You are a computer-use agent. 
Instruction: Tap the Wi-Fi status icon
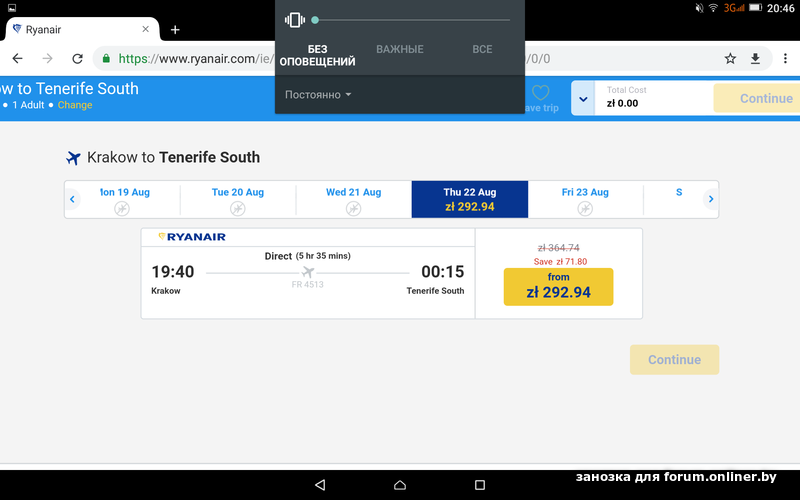pyautogui.click(x=713, y=8)
